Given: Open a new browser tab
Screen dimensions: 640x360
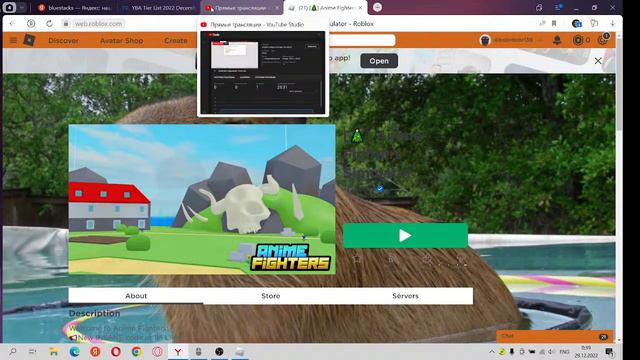Looking at the screenshot, I should pyautogui.click(x=378, y=7).
